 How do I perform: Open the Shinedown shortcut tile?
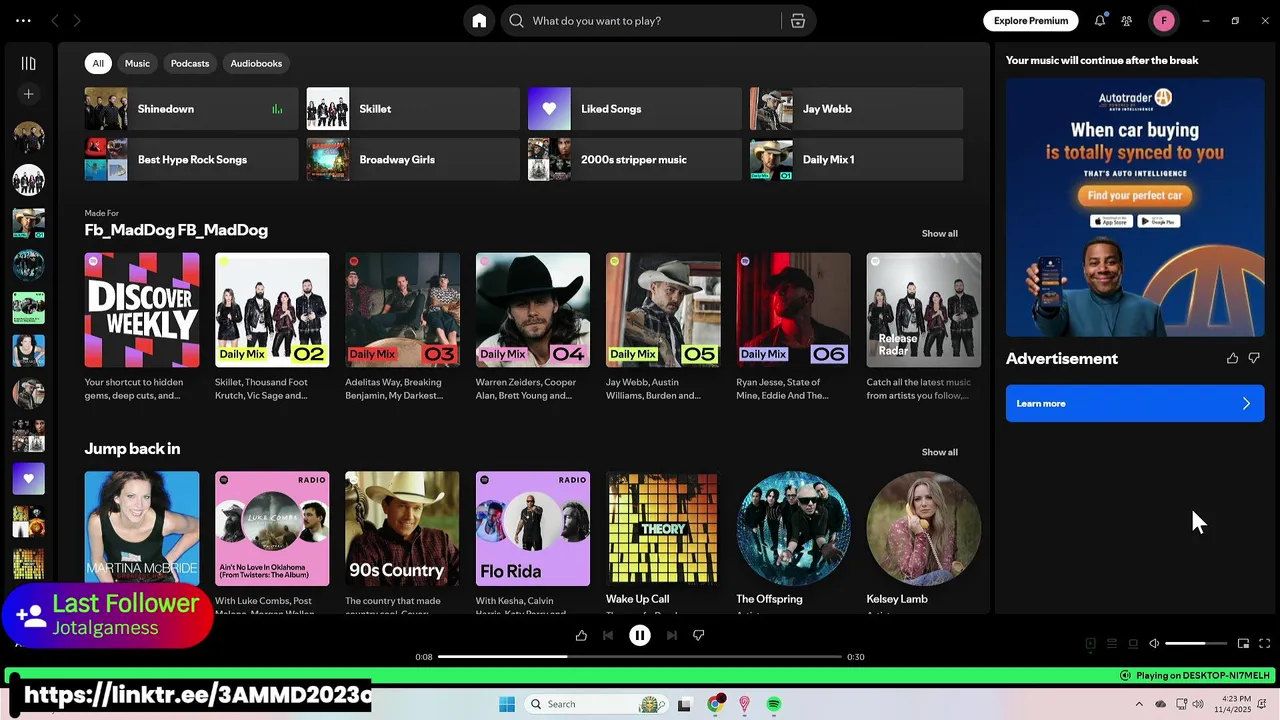[x=191, y=109]
